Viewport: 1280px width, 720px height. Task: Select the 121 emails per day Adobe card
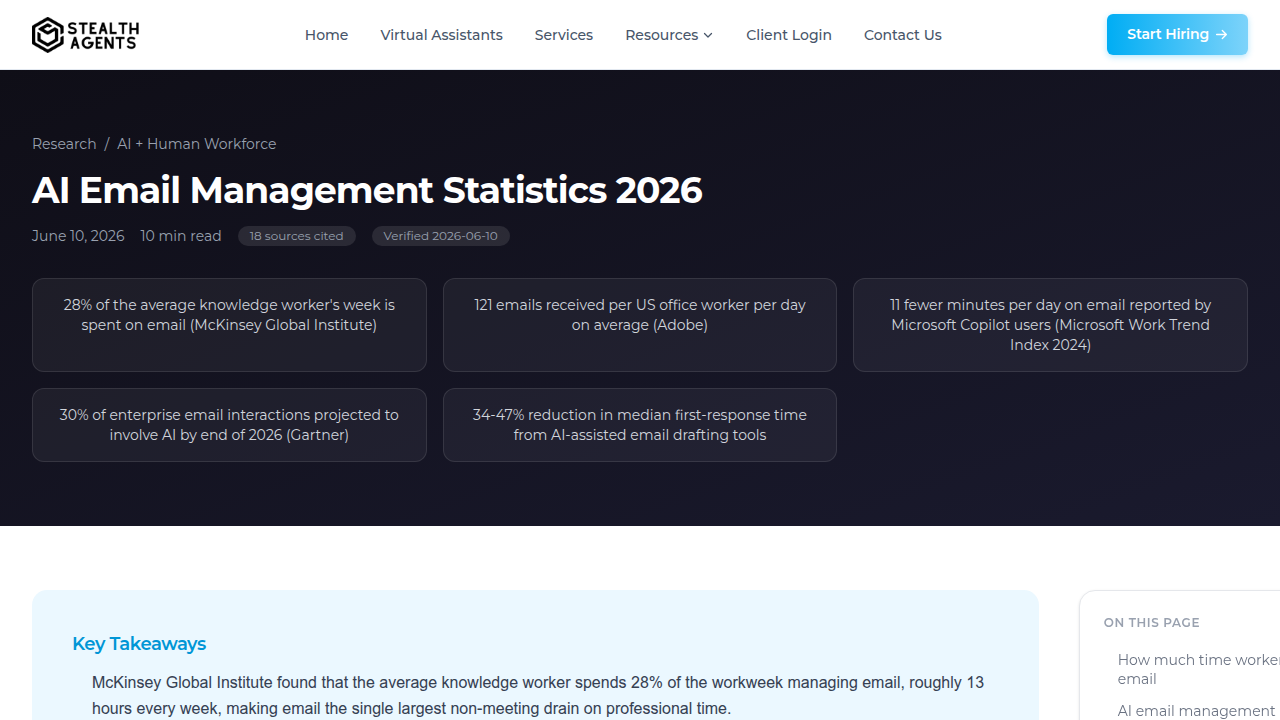point(640,325)
